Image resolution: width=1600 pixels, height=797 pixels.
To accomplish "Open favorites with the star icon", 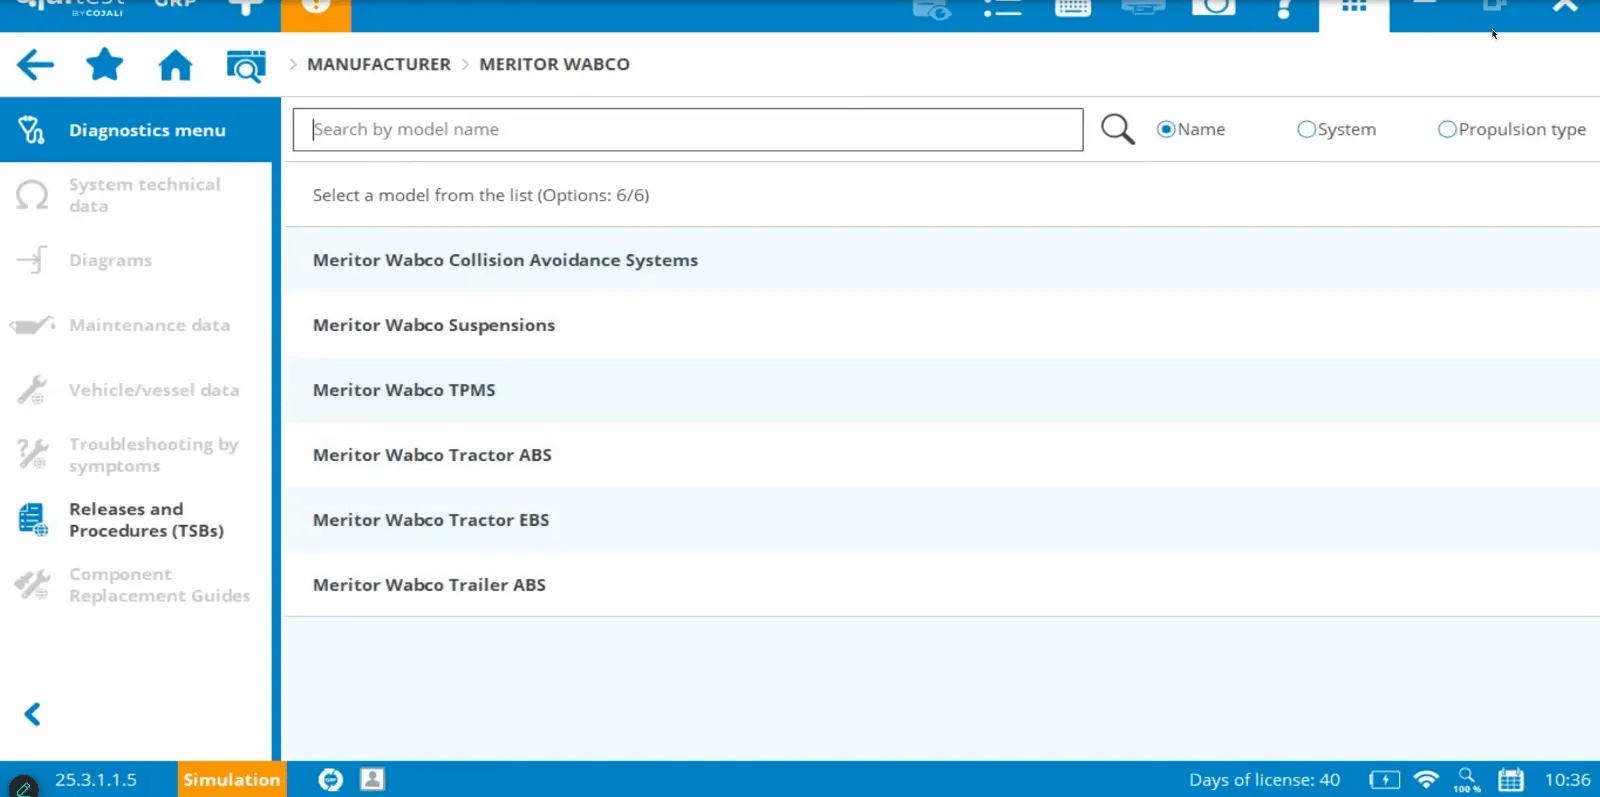I will point(104,65).
